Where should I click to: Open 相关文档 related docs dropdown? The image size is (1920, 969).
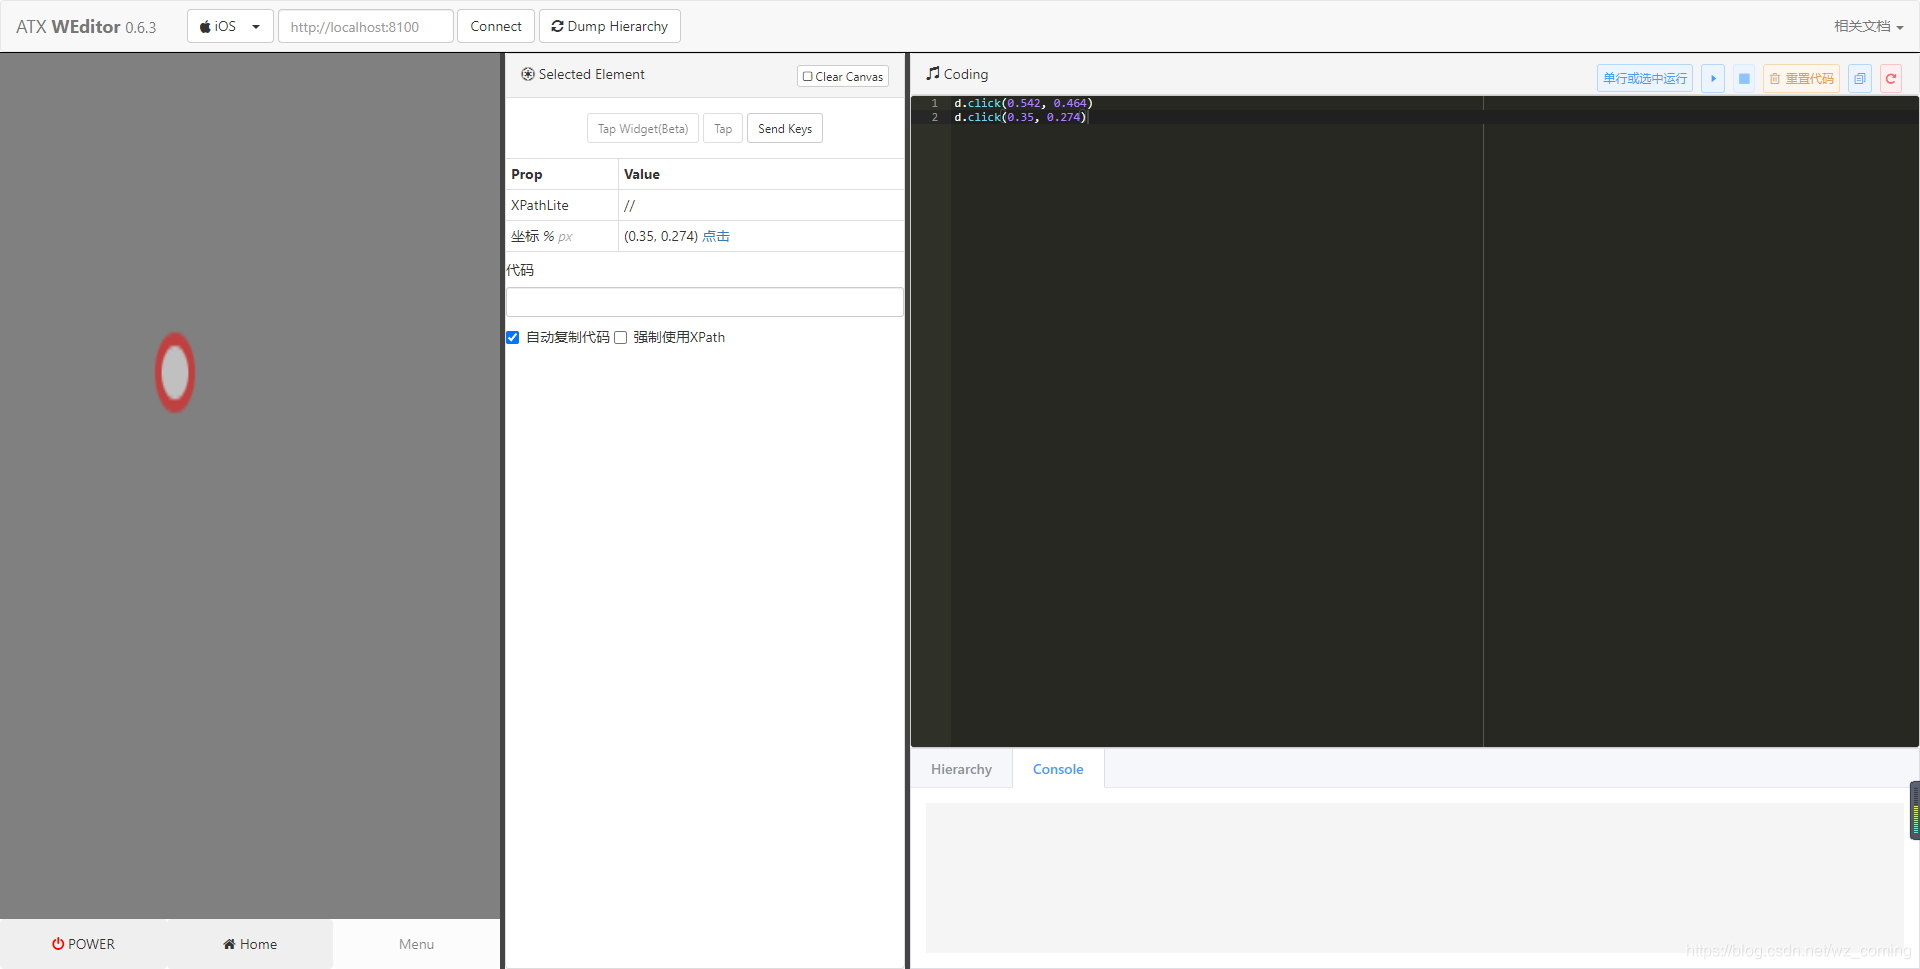[1868, 26]
